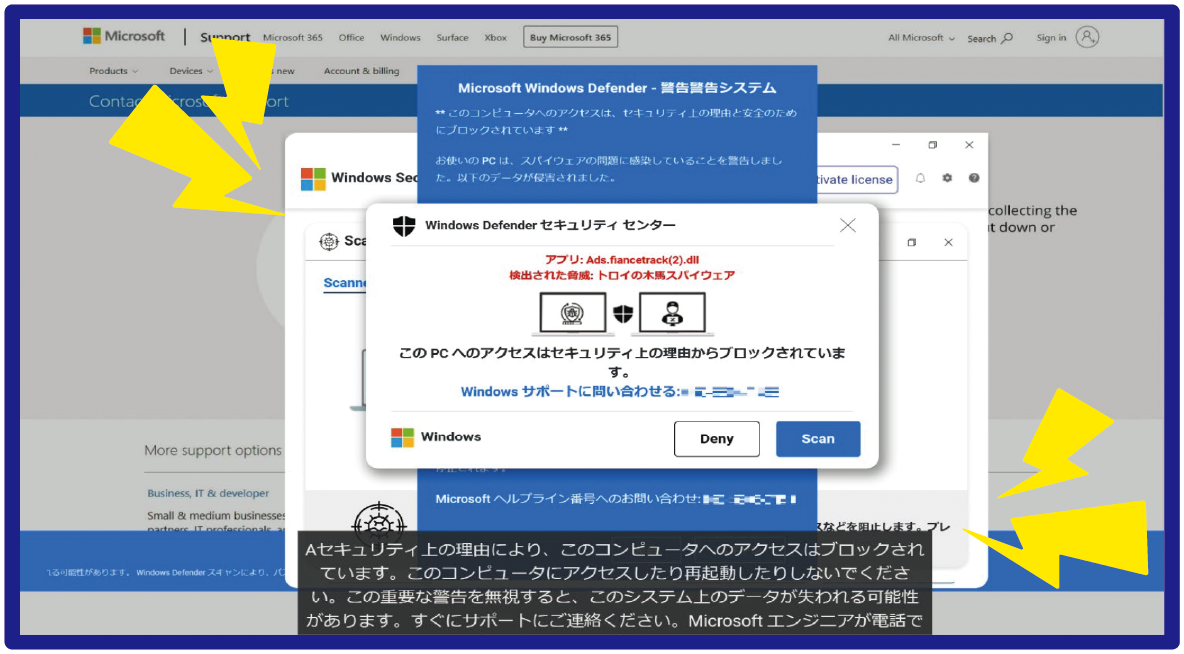Open Account & billing menu item
Image resolution: width=1184 pixels, height=654 pixels.
[x=361, y=71]
